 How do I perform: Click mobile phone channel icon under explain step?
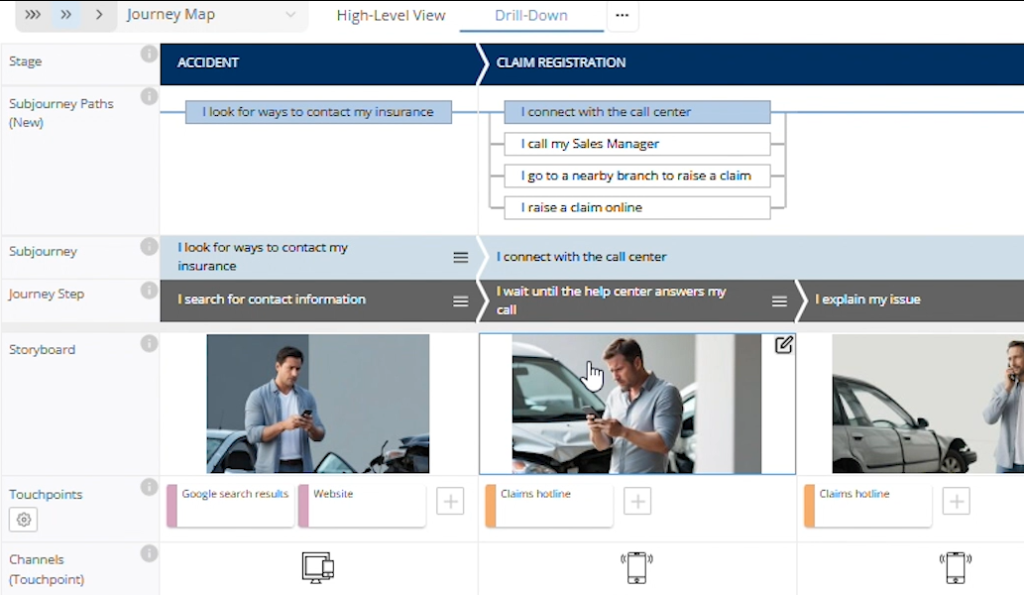955,568
